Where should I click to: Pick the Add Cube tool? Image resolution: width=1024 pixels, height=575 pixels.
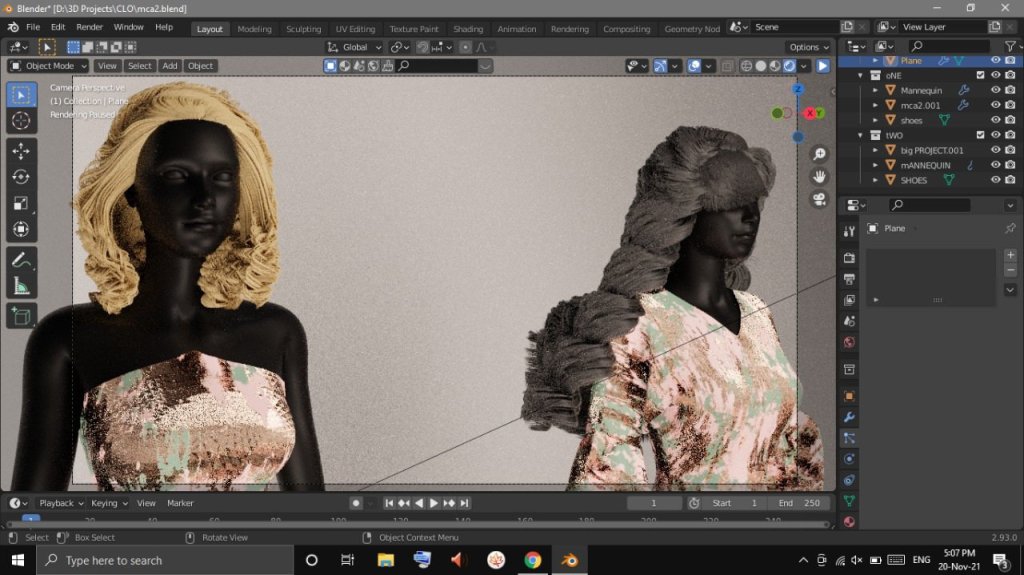tap(21, 316)
